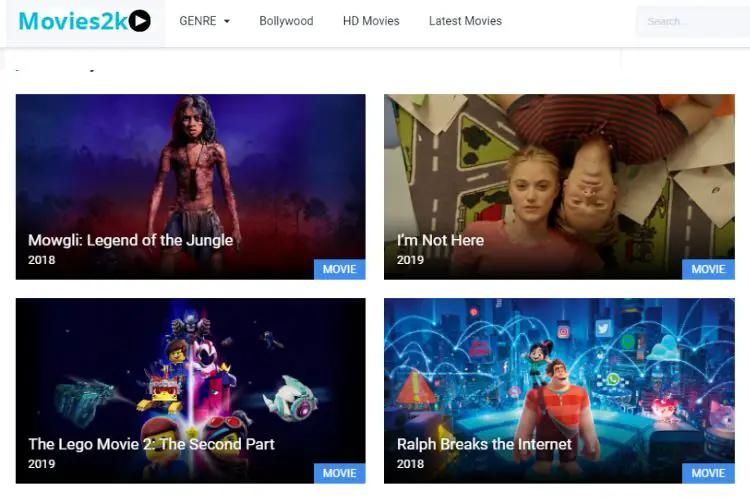Click the MOVIE badge on Mowgli card
The width and height of the screenshot is (750, 499).
click(x=340, y=269)
